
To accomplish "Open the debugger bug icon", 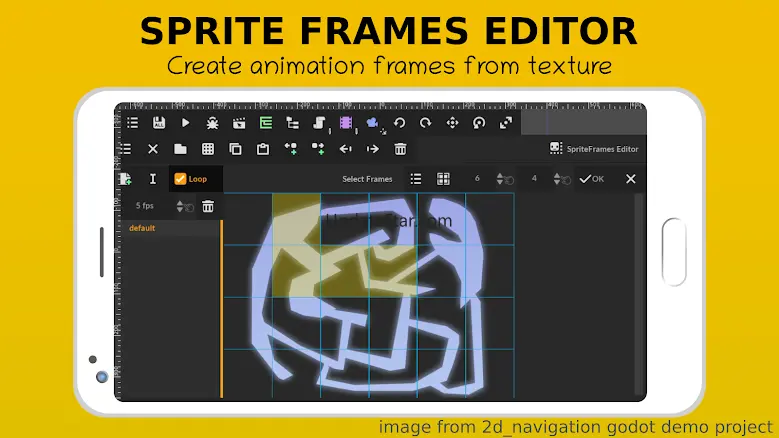I will coord(213,123).
